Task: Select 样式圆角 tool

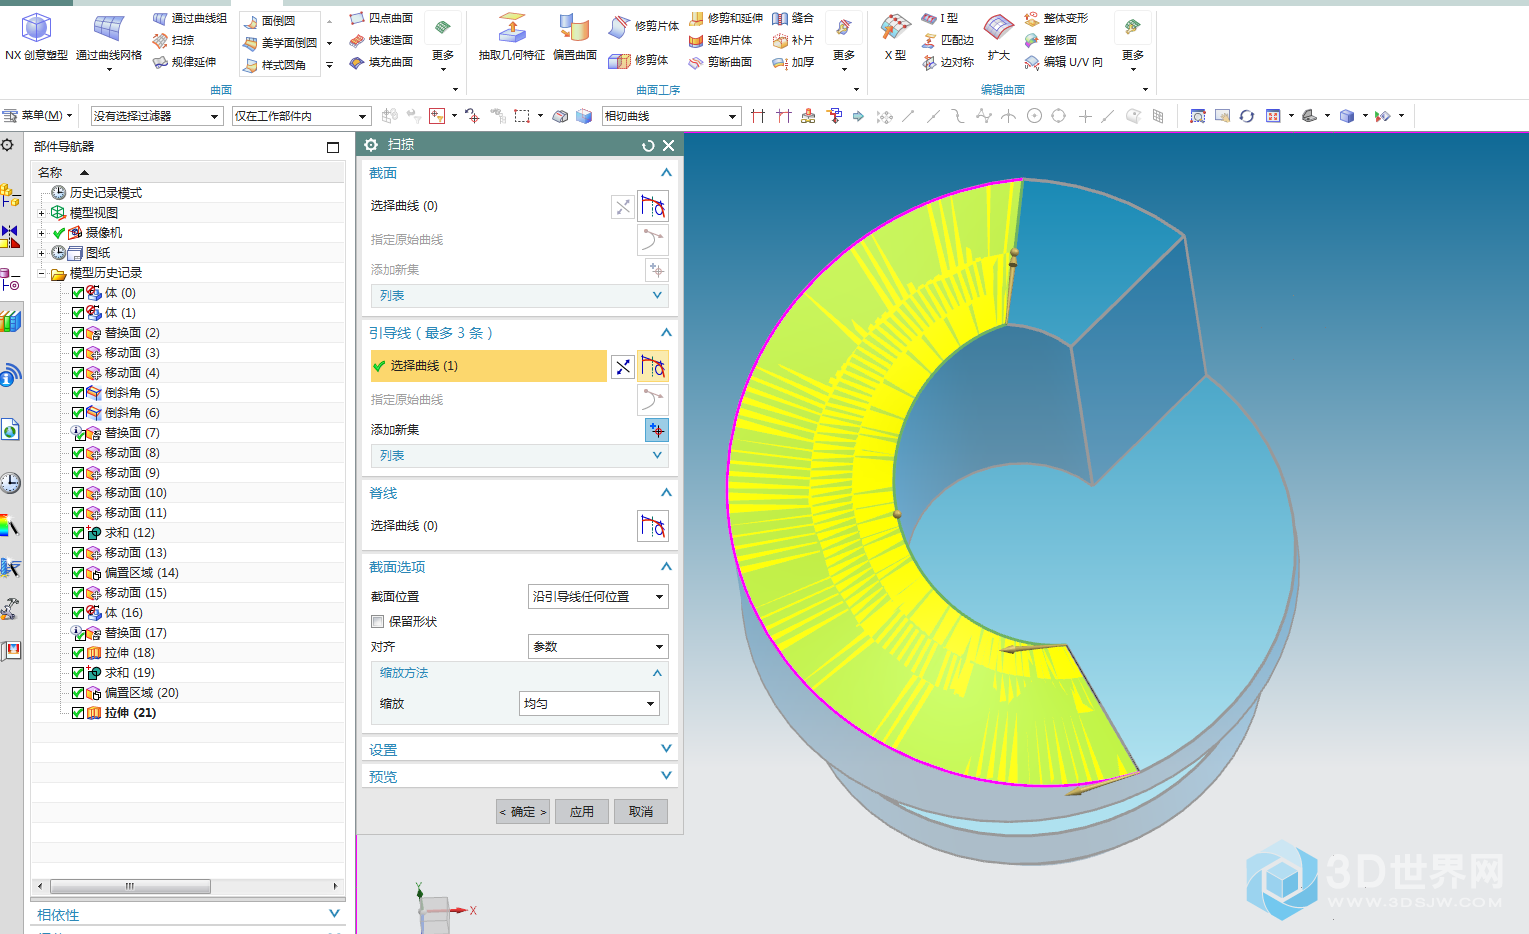Action: (x=274, y=65)
